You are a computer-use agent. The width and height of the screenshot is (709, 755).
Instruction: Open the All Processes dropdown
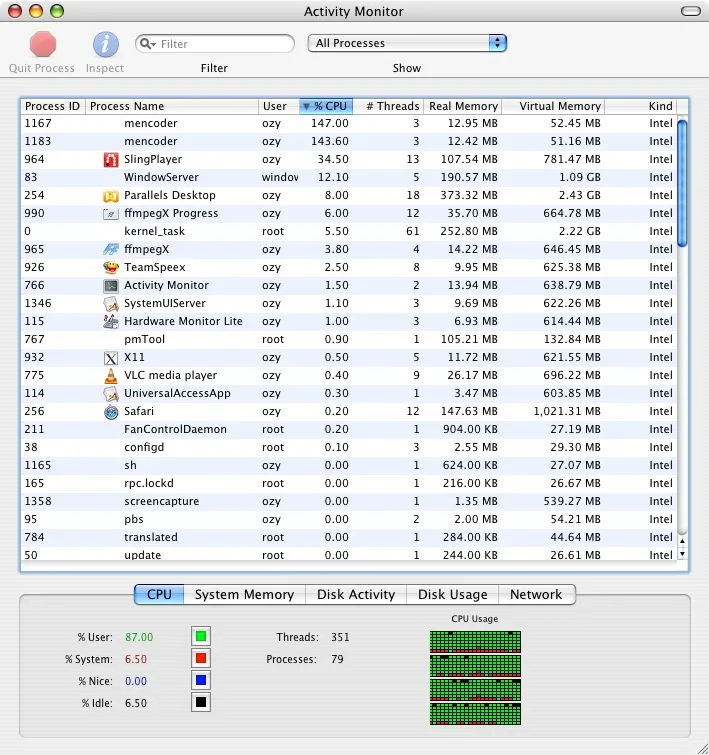[407, 43]
